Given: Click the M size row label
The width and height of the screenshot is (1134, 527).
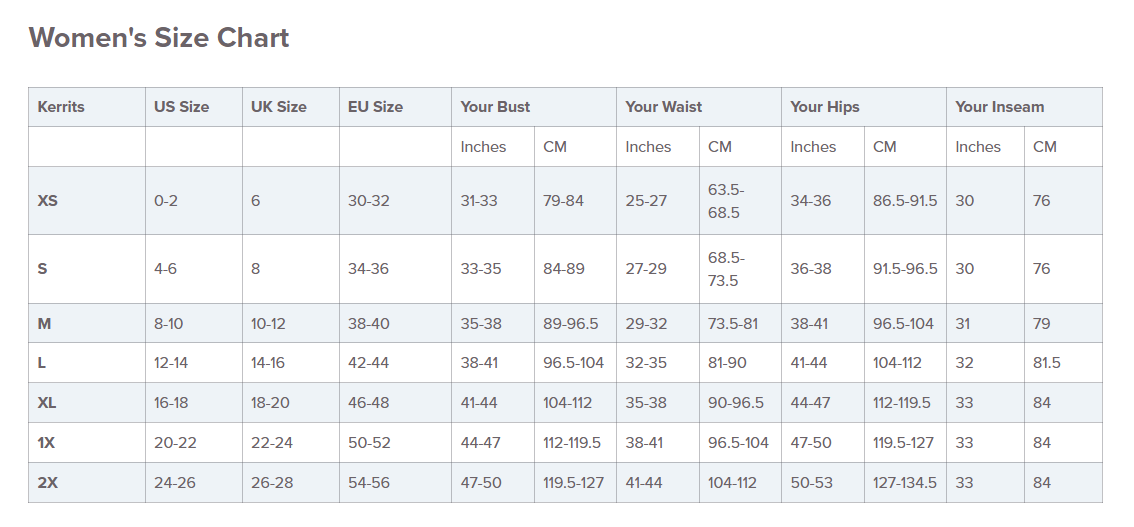Looking at the screenshot, I should (44, 324).
